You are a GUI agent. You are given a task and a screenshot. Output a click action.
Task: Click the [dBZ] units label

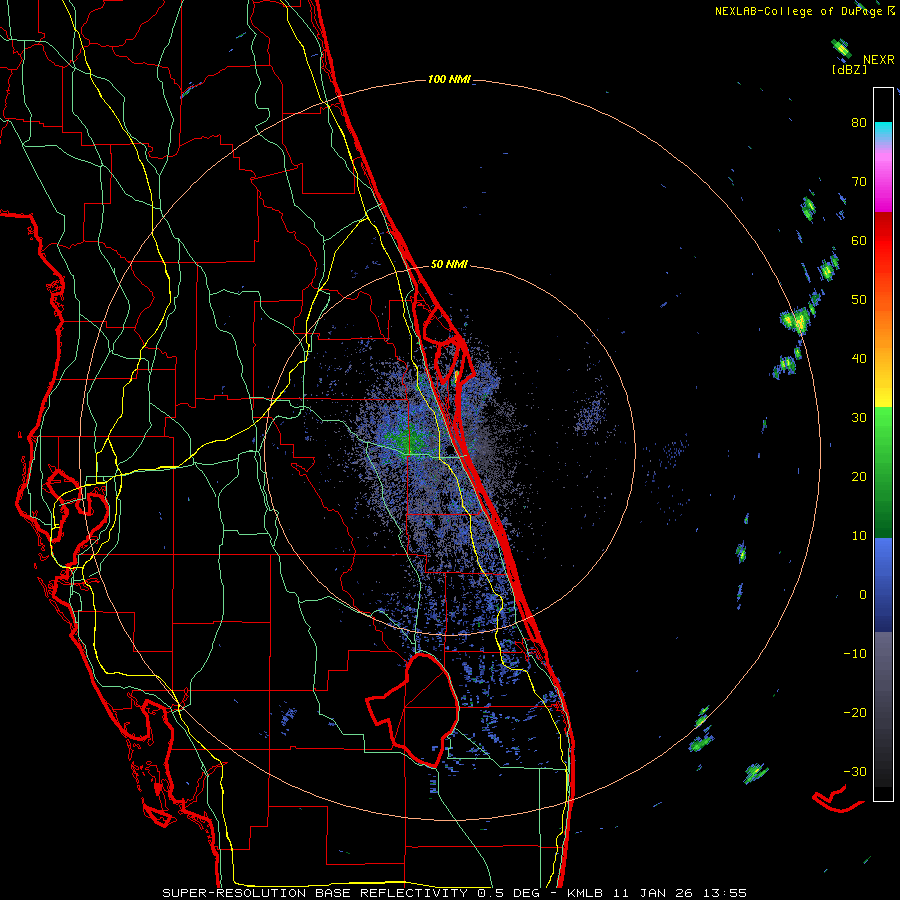(849, 70)
